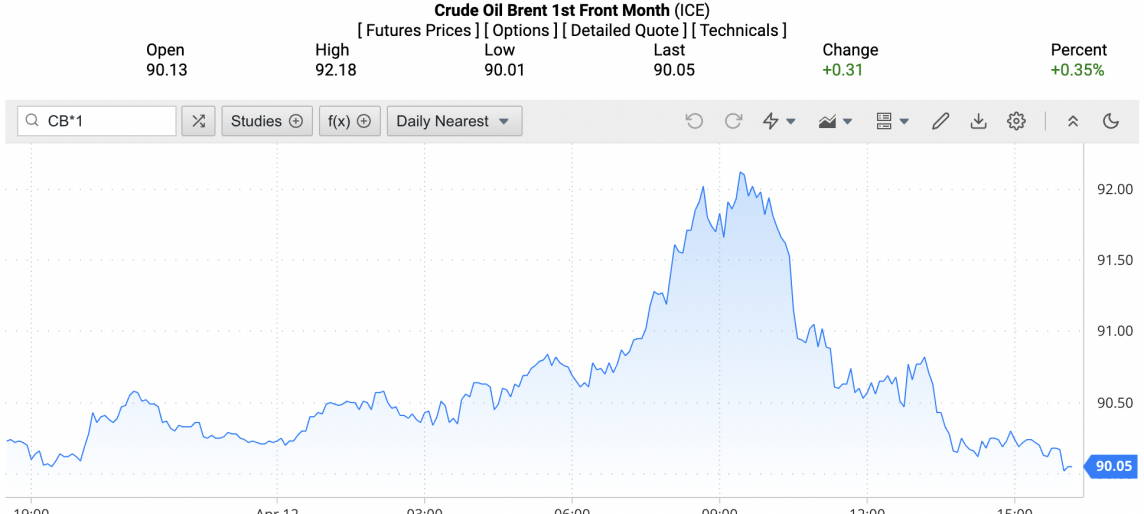Image resolution: width=1144 pixels, height=514 pixels.
Task: Go to Futures Prices link
Action: click(x=418, y=30)
